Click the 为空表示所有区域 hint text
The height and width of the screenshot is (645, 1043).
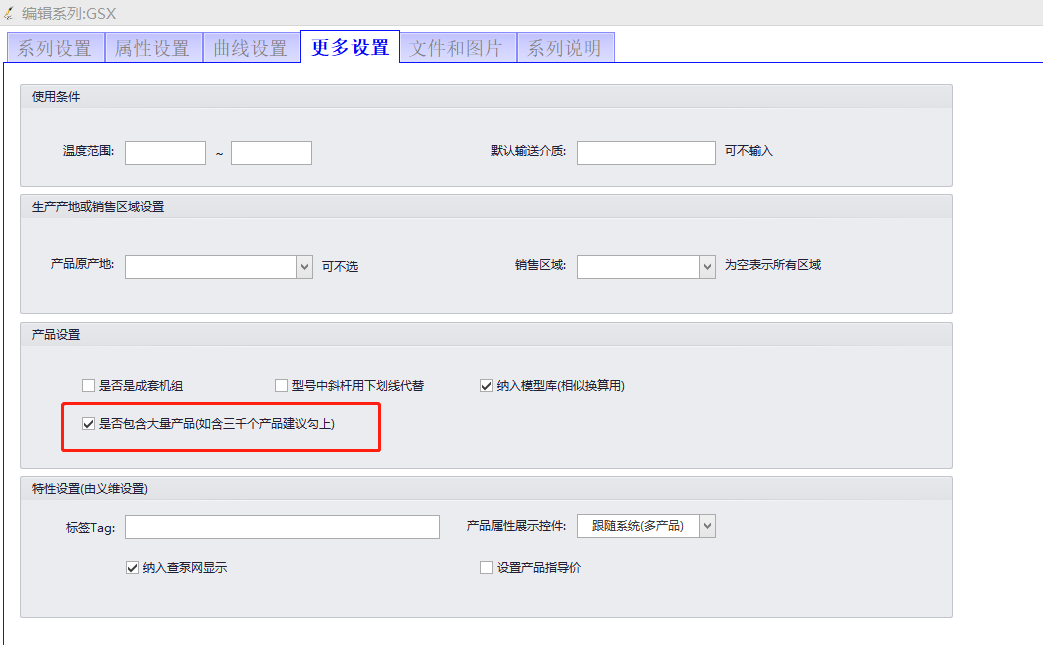[x=772, y=265]
